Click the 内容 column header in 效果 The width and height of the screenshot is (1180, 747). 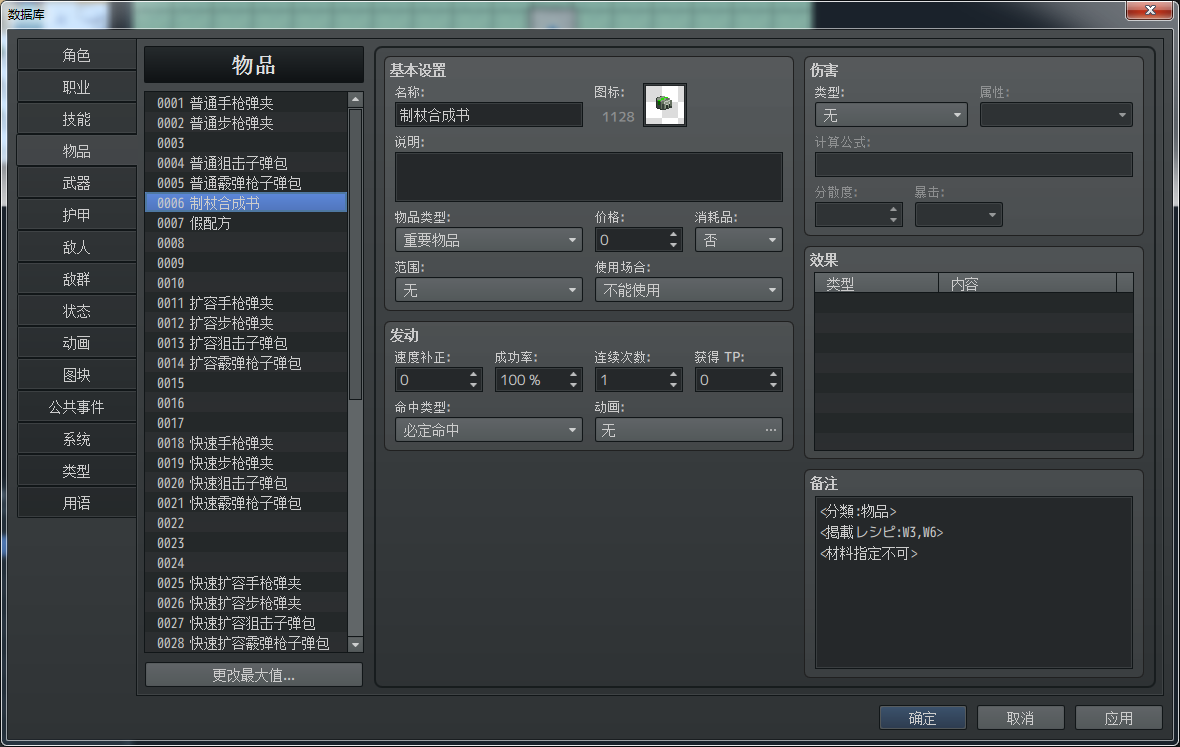pyautogui.click(x=1028, y=284)
